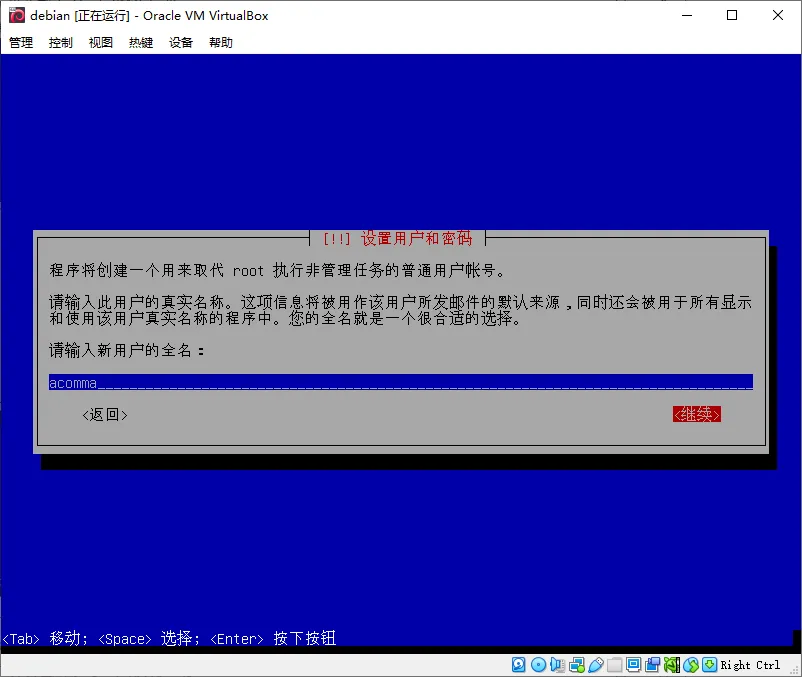Click the VirtualBox logo in the title bar

16,15
